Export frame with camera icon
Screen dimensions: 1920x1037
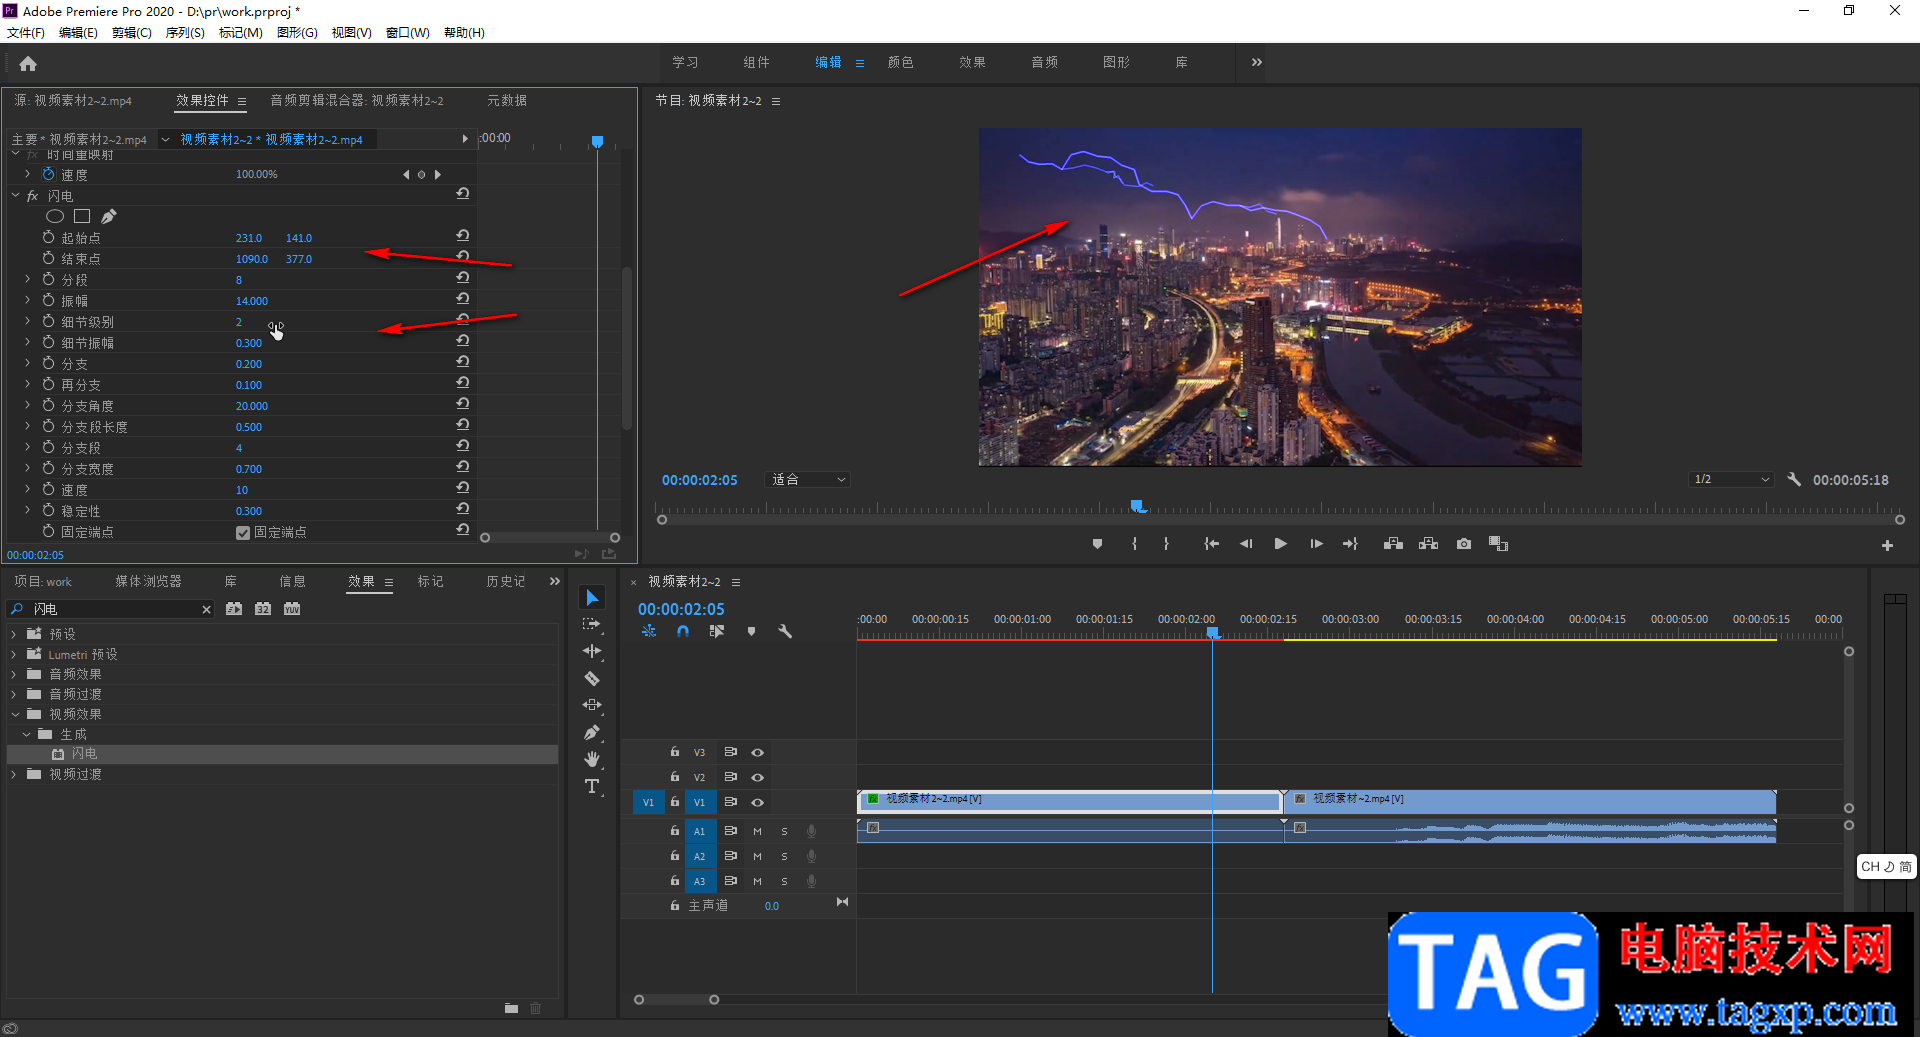(x=1464, y=544)
